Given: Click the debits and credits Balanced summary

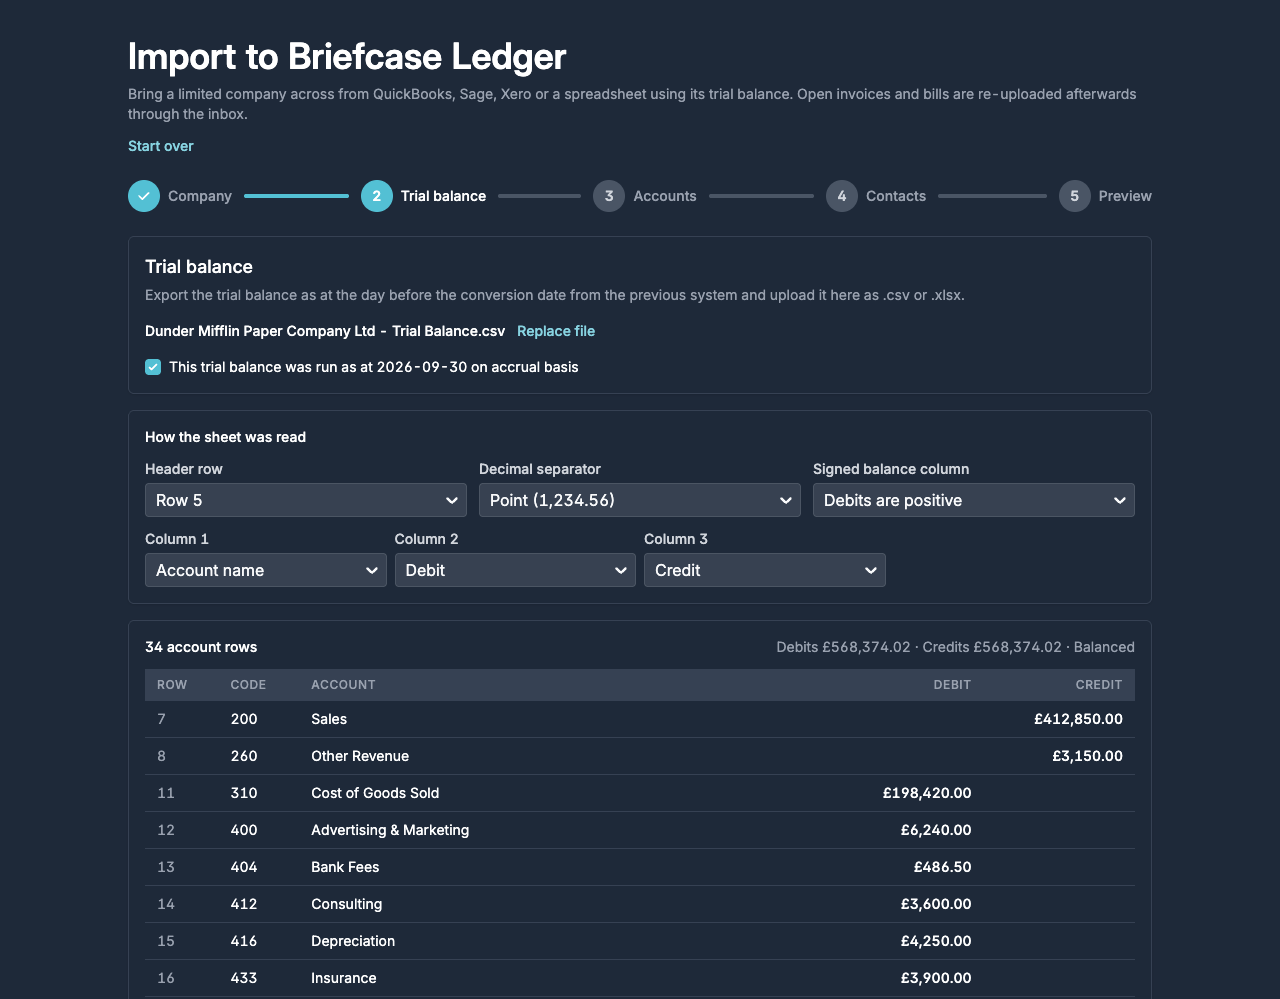Looking at the screenshot, I should click(955, 647).
